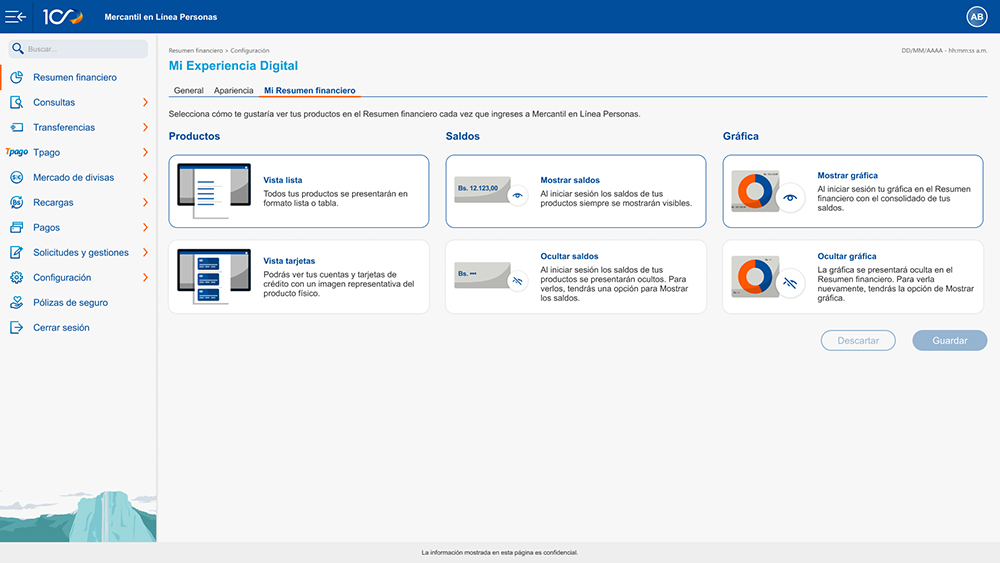Switch to the General tab

[x=188, y=91]
